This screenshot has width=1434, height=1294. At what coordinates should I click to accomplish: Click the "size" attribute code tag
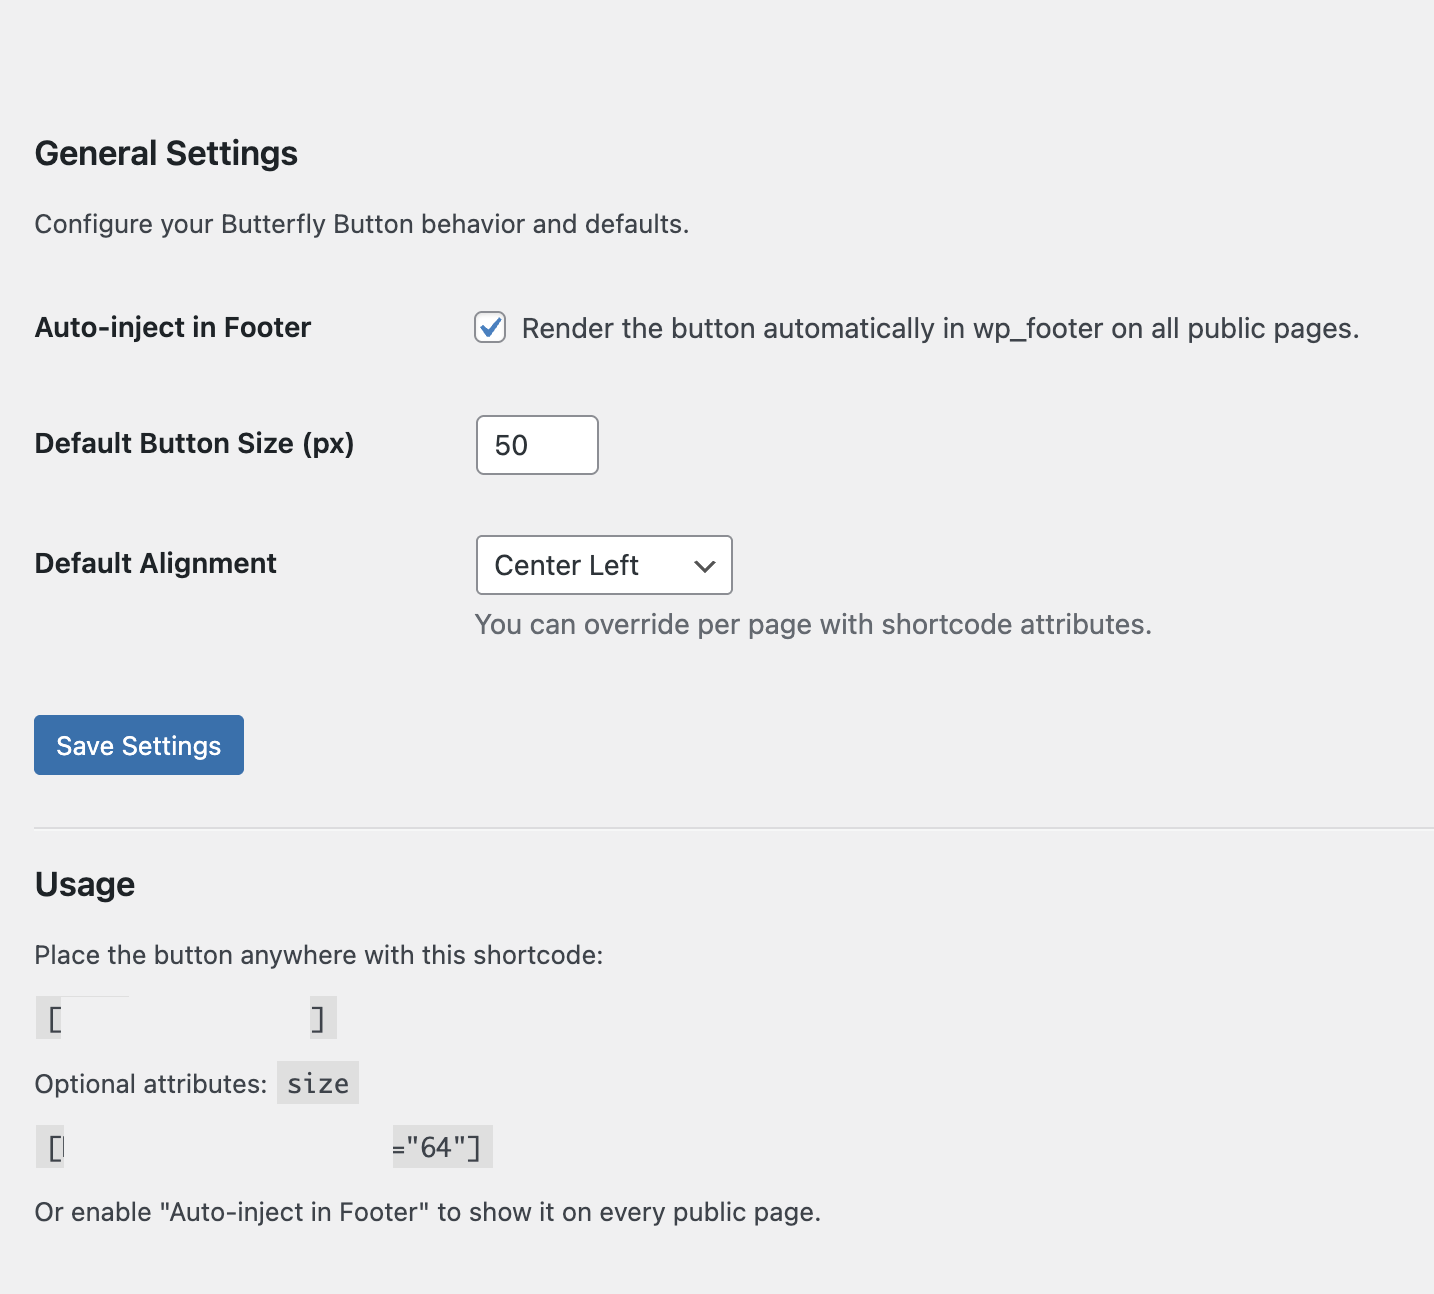point(318,1083)
